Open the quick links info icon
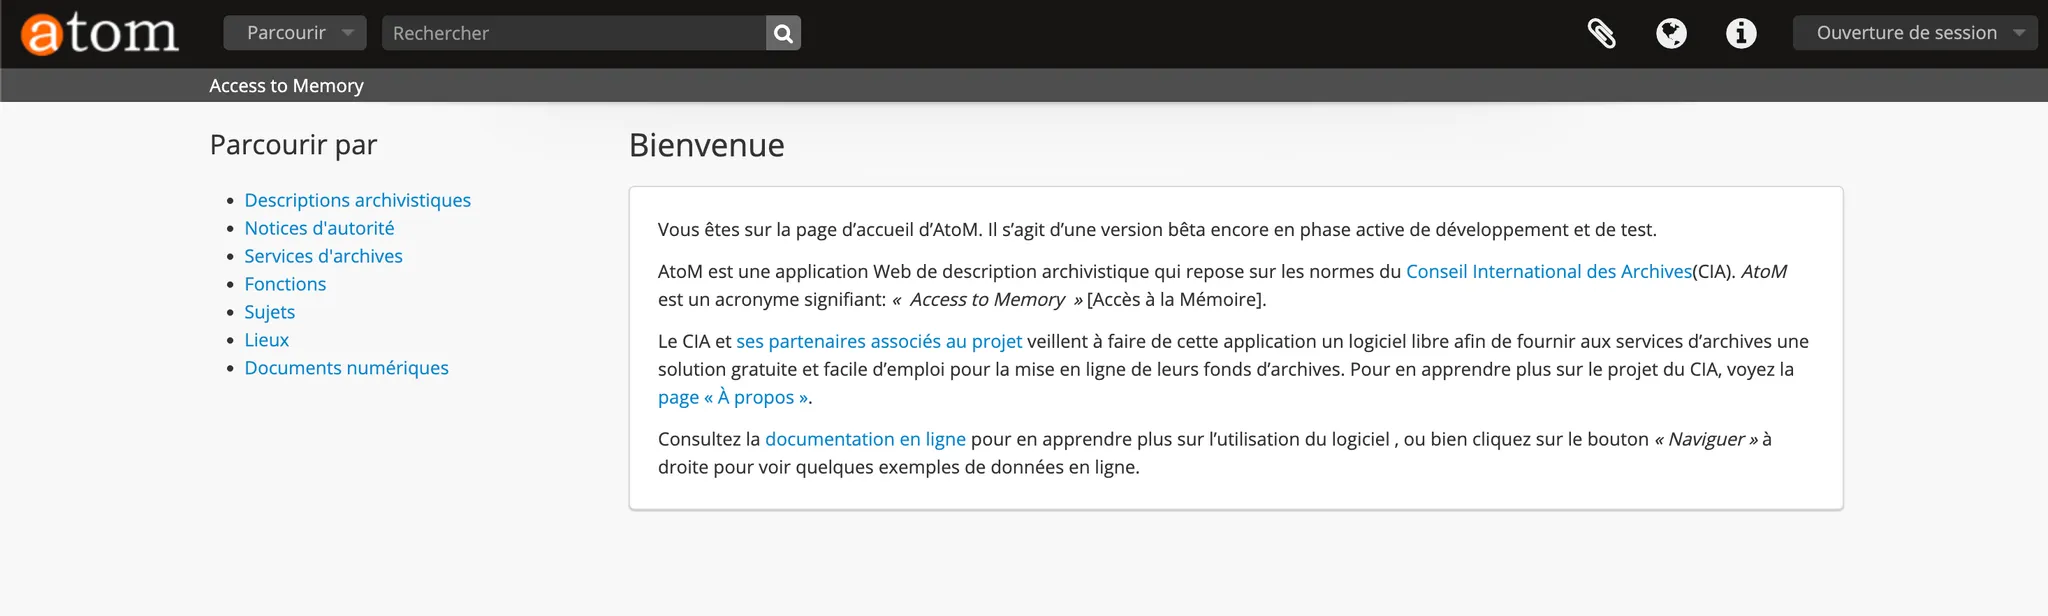2048x616 pixels. pyautogui.click(x=1741, y=33)
